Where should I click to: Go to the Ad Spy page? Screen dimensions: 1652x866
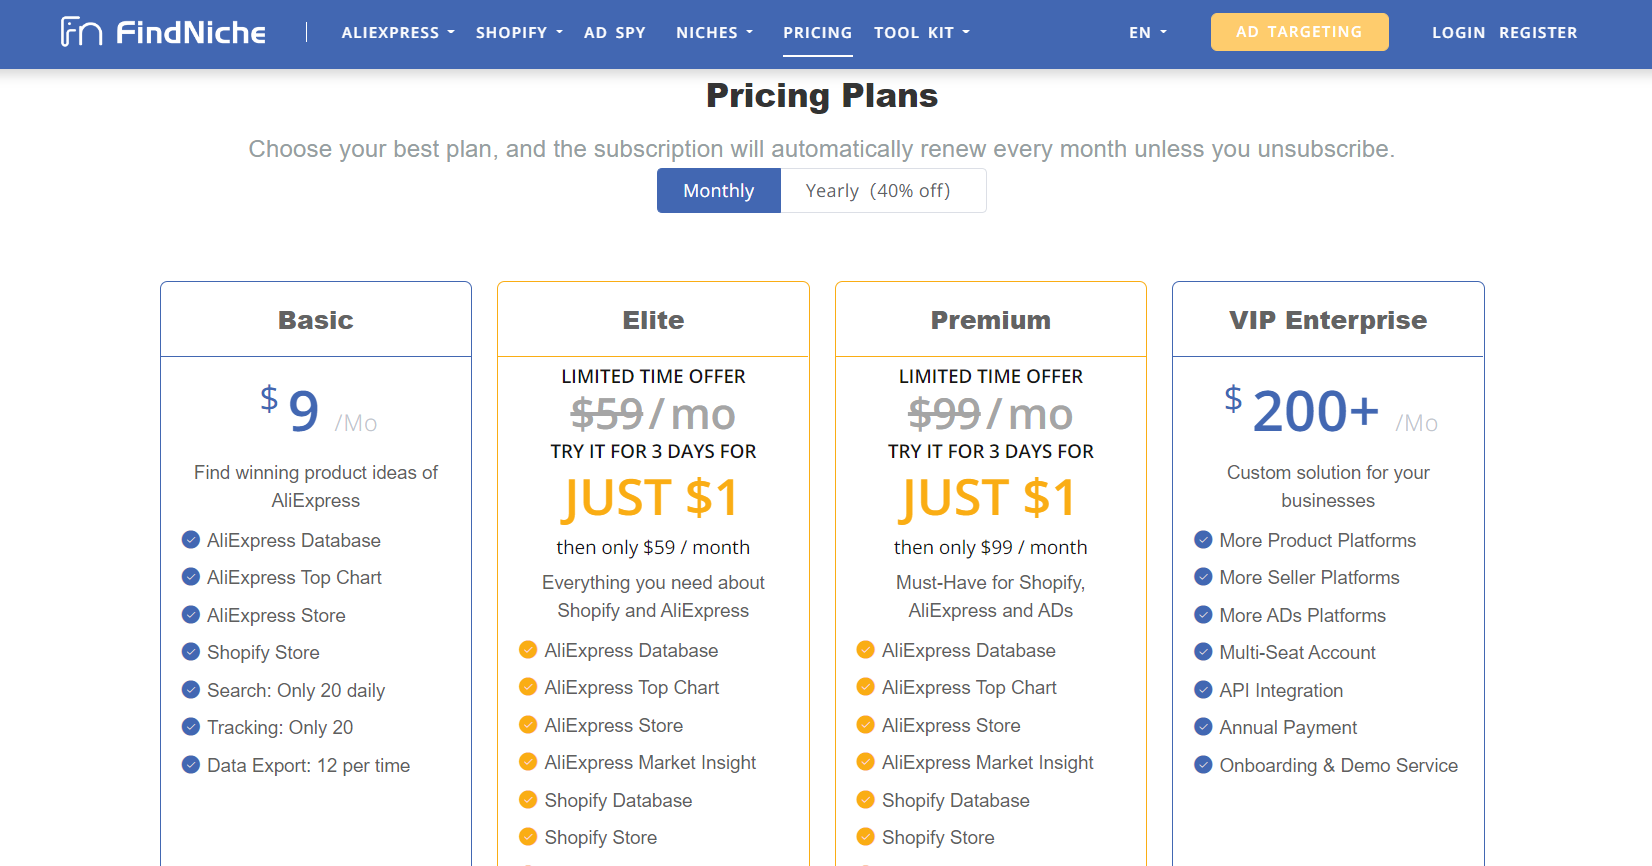point(614,33)
